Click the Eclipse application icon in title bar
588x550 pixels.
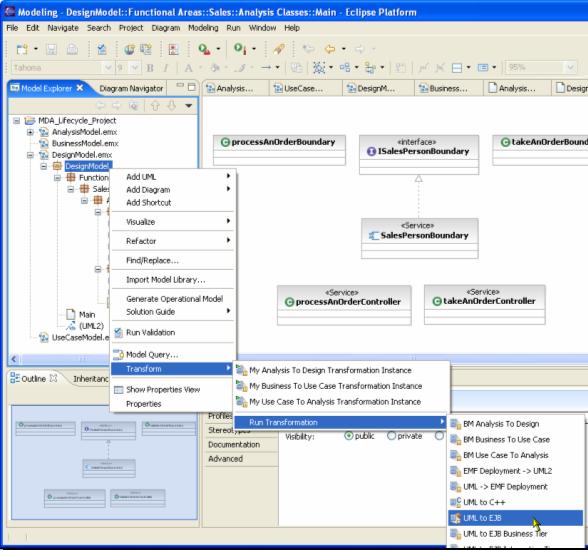click(x=9, y=12)
